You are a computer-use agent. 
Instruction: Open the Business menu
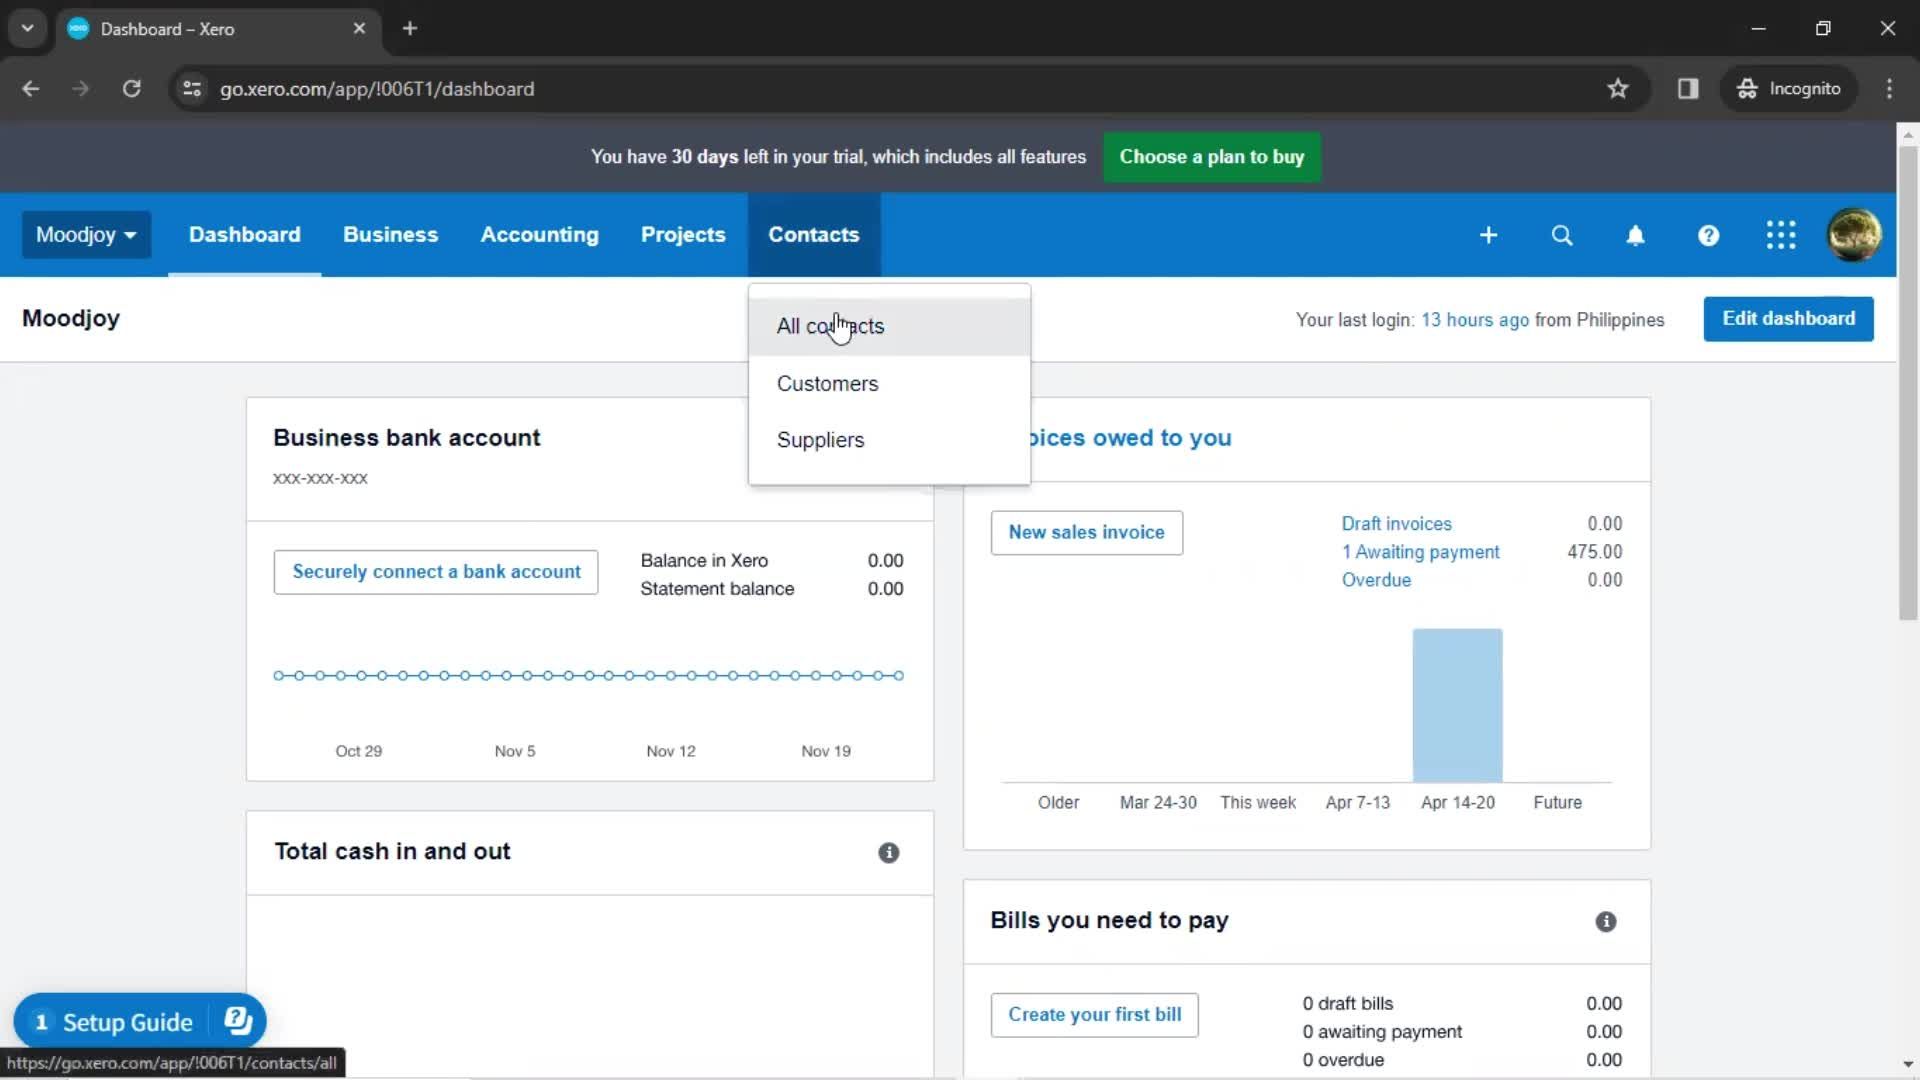390,235
